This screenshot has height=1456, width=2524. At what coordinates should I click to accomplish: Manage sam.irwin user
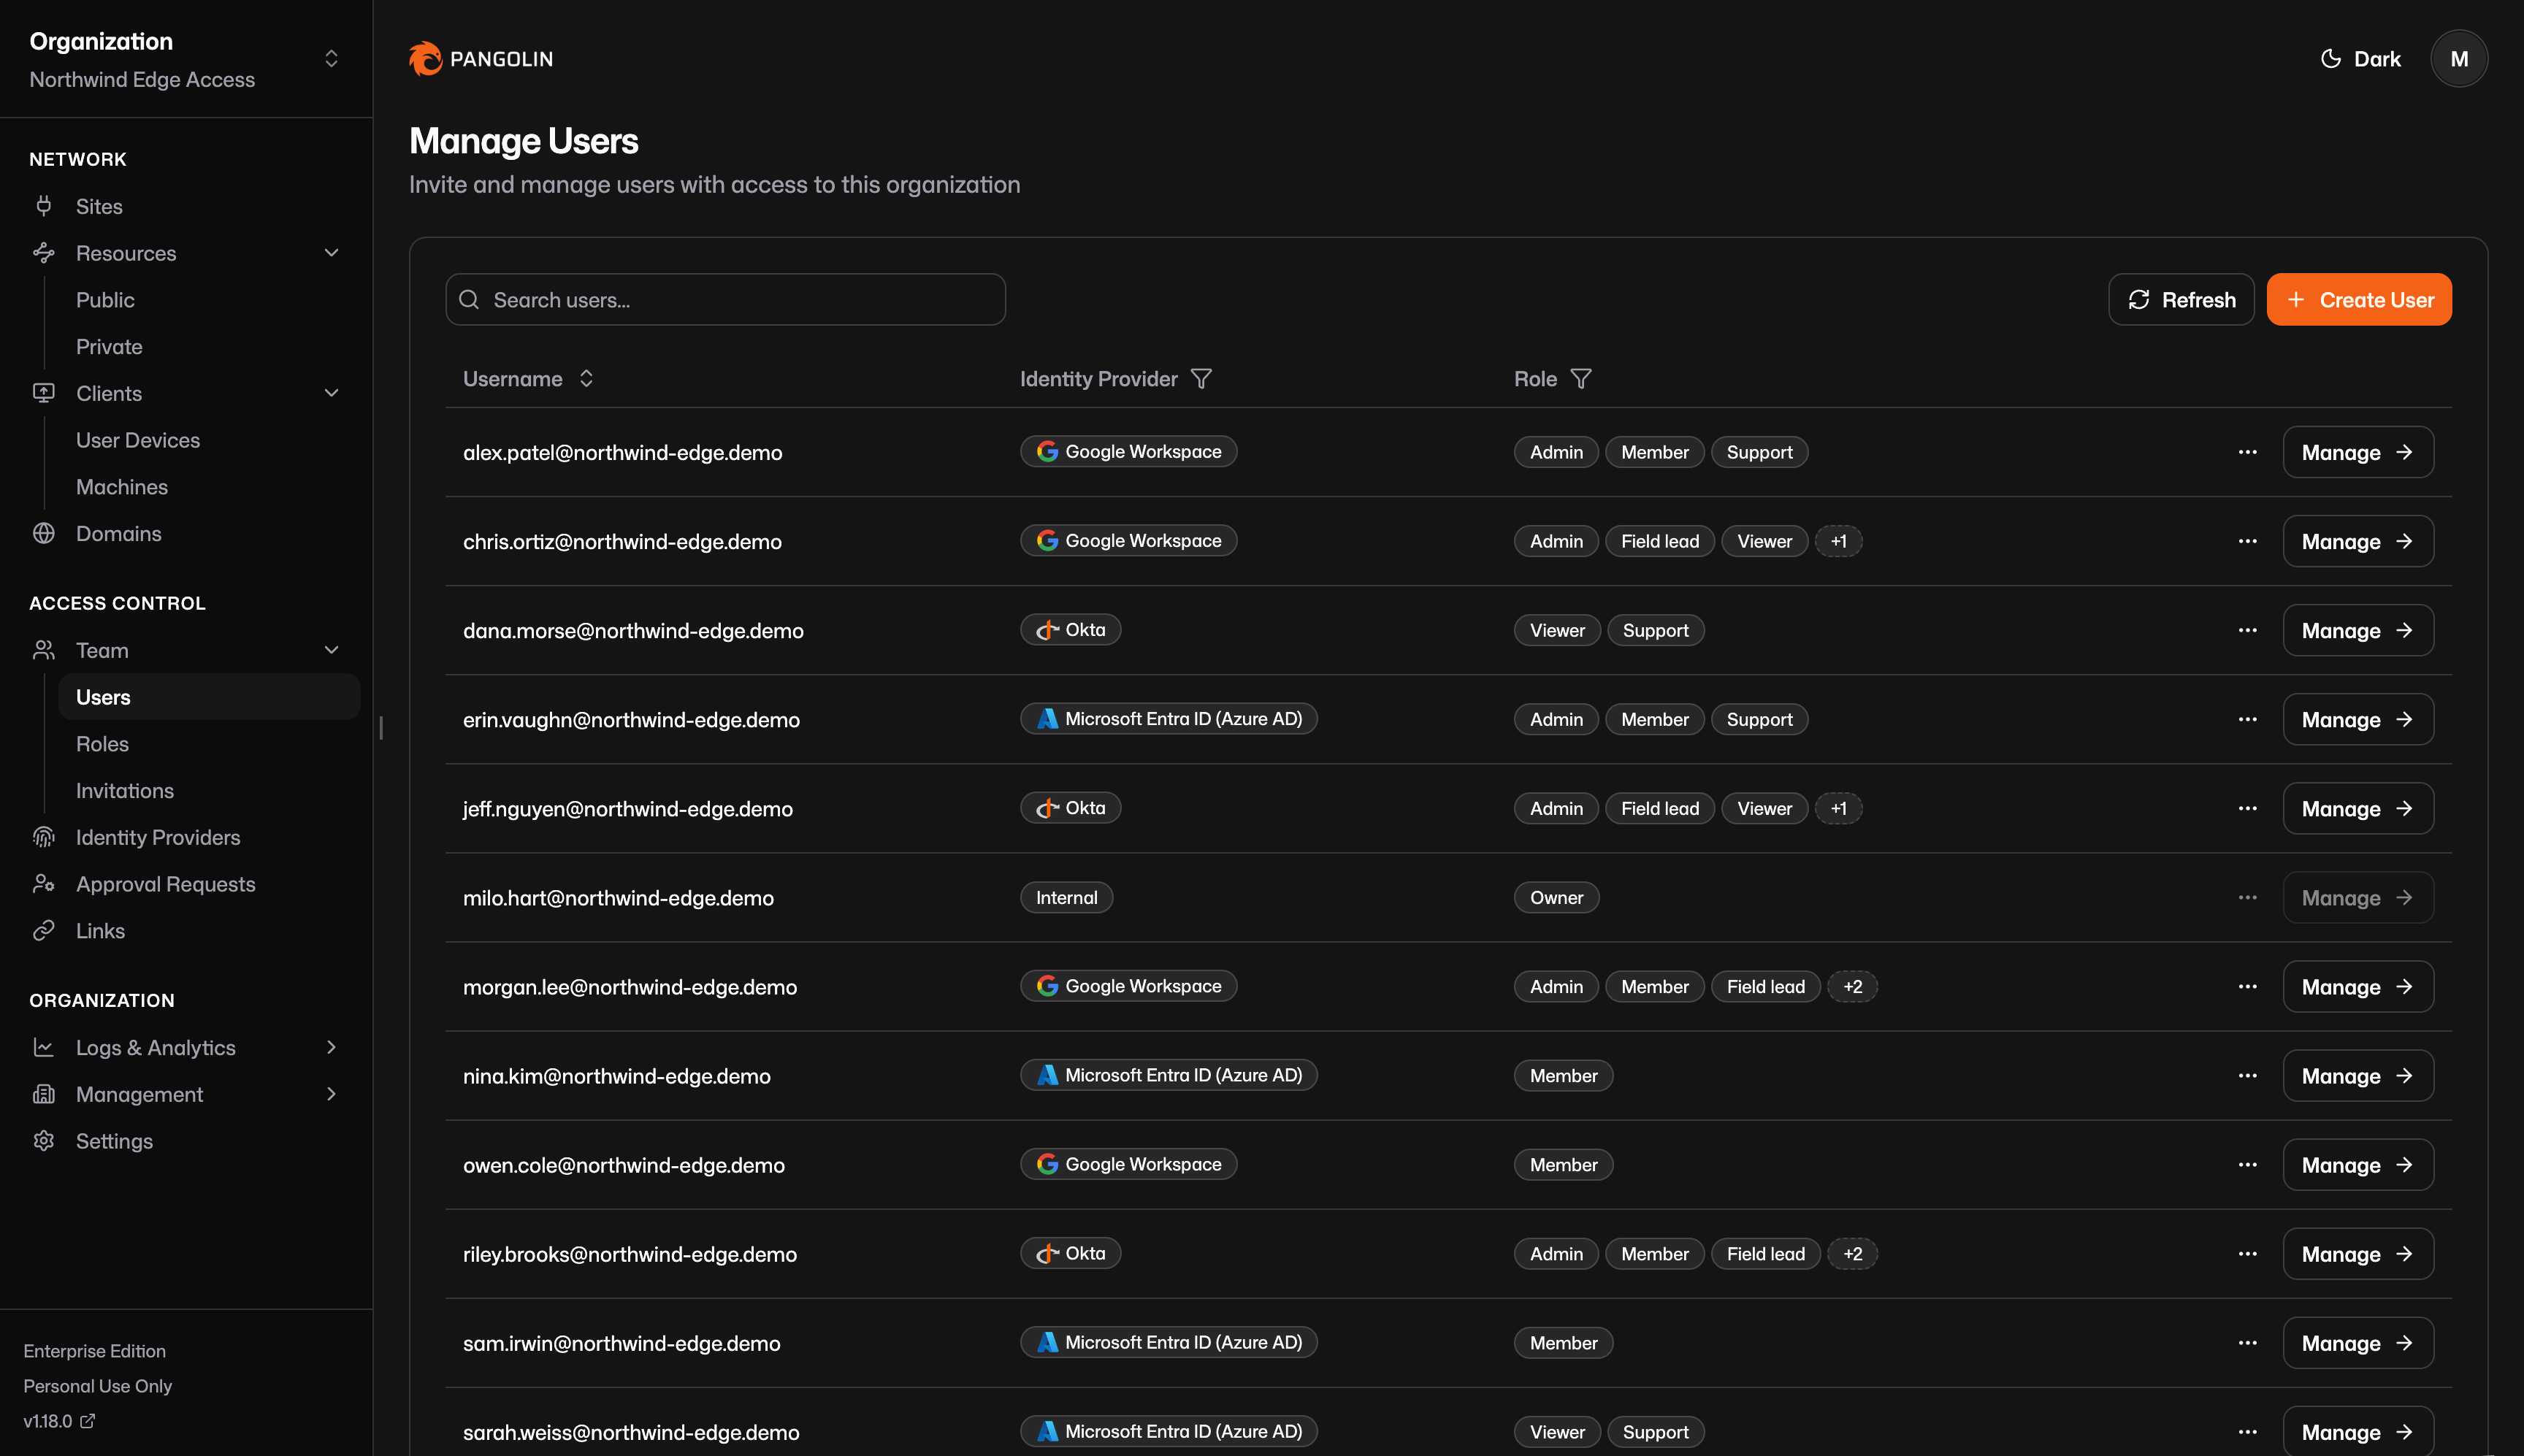[x=2357, y=1342]
